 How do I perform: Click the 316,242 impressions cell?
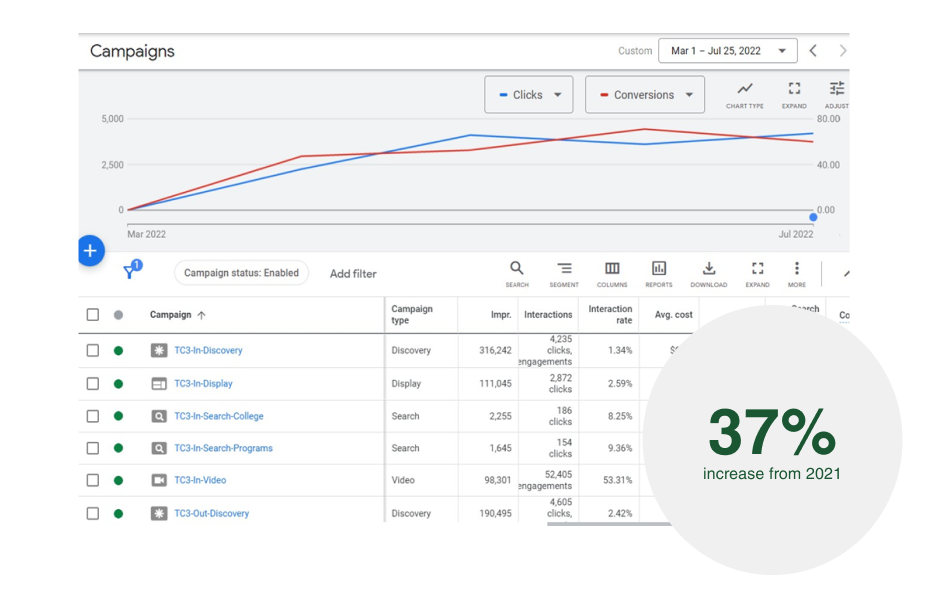495,350
